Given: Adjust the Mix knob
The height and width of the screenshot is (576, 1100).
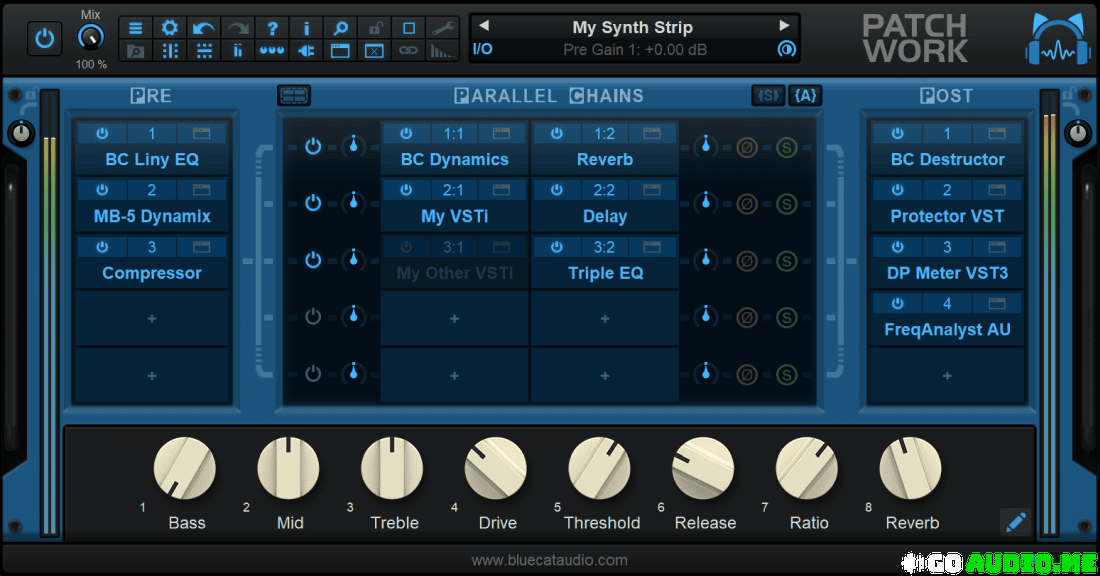Looking at the screenshot, I should pos(90,37).
